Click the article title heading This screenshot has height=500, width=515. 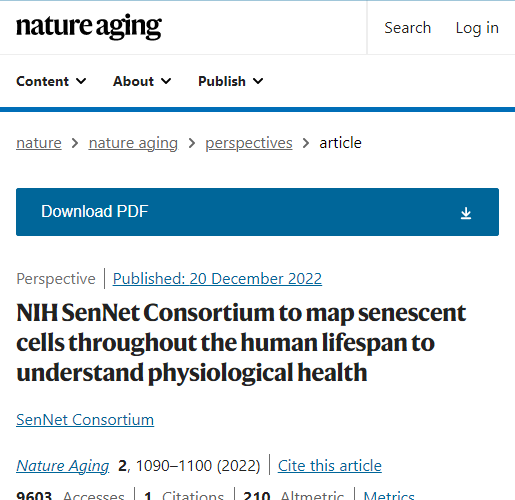pos(241,343)
